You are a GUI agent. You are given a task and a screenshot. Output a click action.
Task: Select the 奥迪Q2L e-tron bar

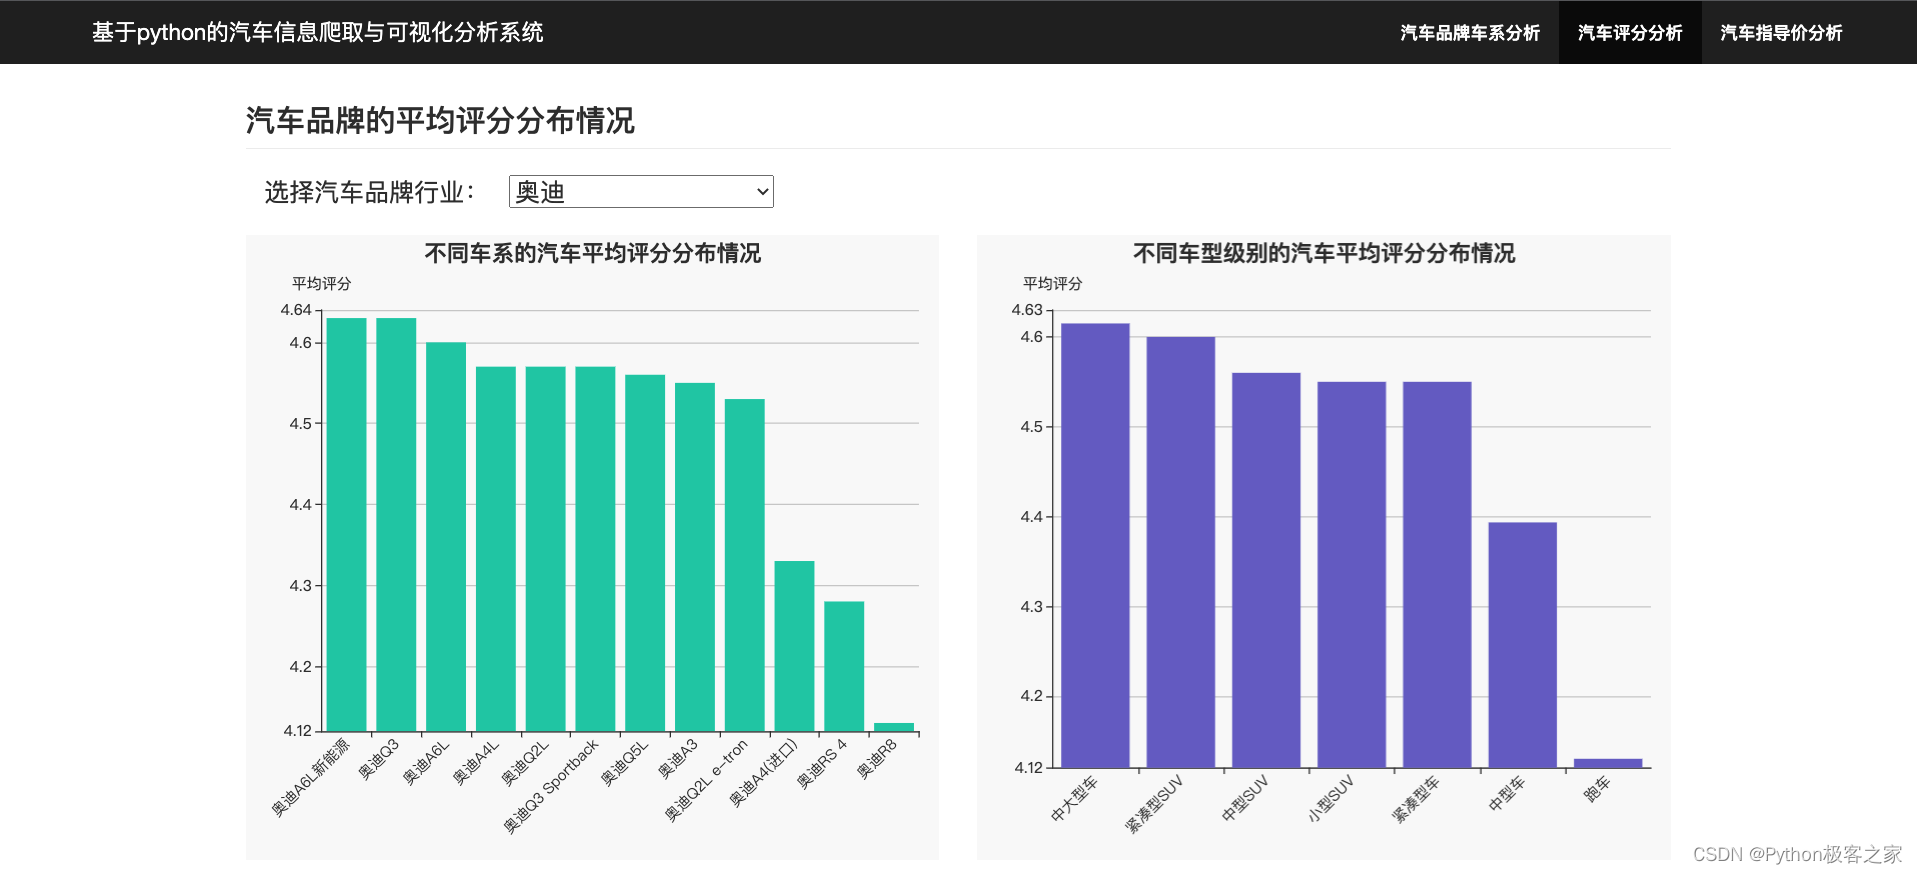click(x=745, y=565)
